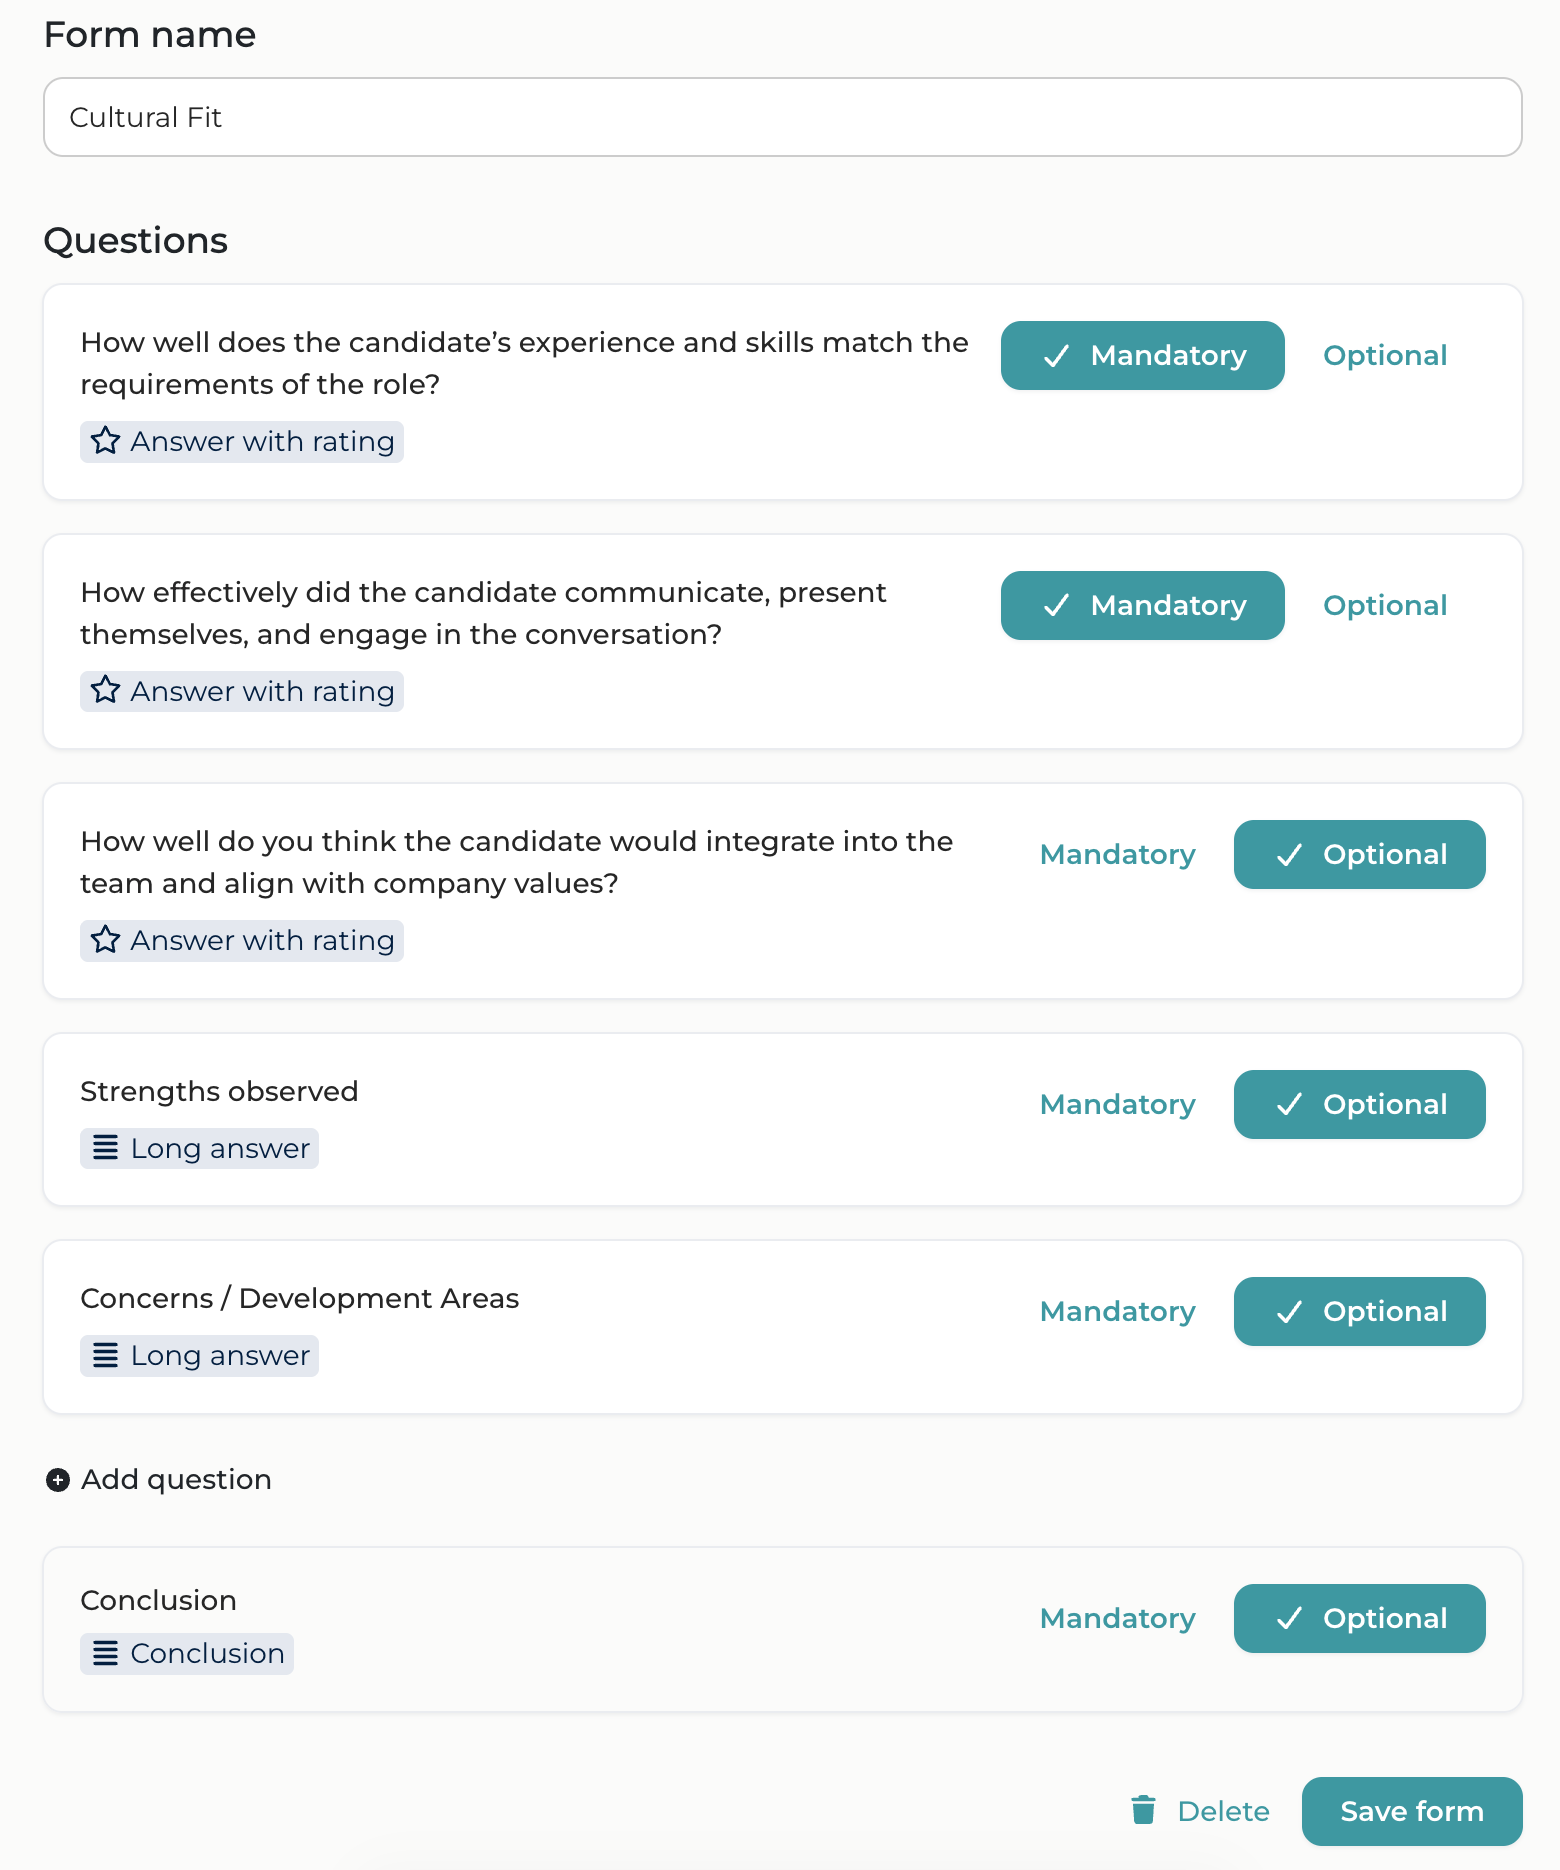Image resolution: width=1560 pixels, height=1870 pixels.
Task: Click the Save form button
Action: click(1411, 1811)
